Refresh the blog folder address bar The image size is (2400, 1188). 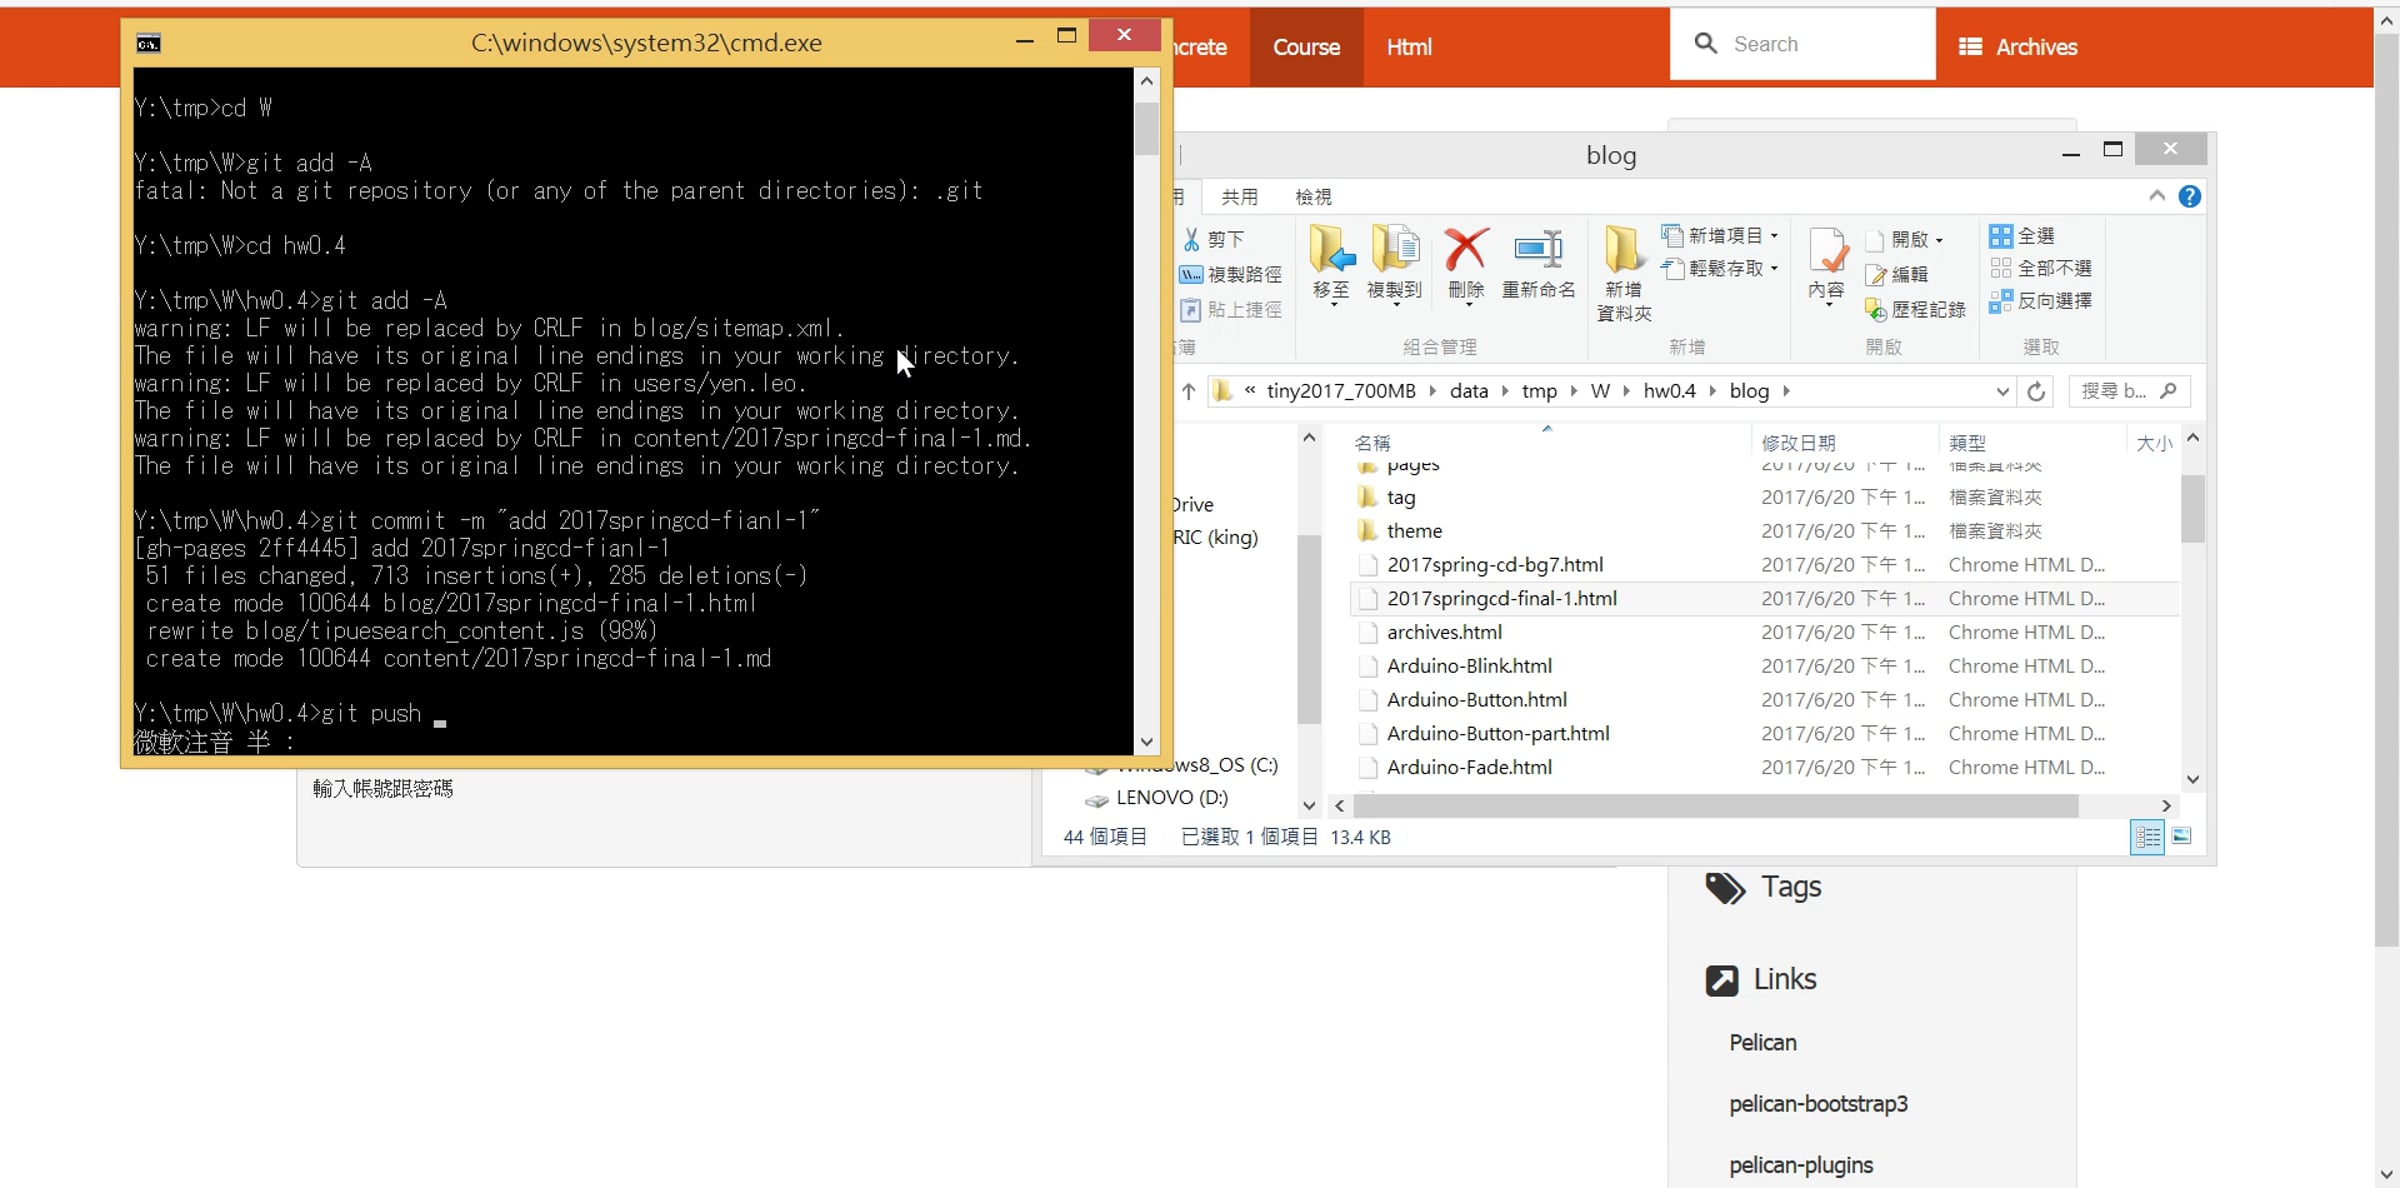click(x=2035, y=392)
